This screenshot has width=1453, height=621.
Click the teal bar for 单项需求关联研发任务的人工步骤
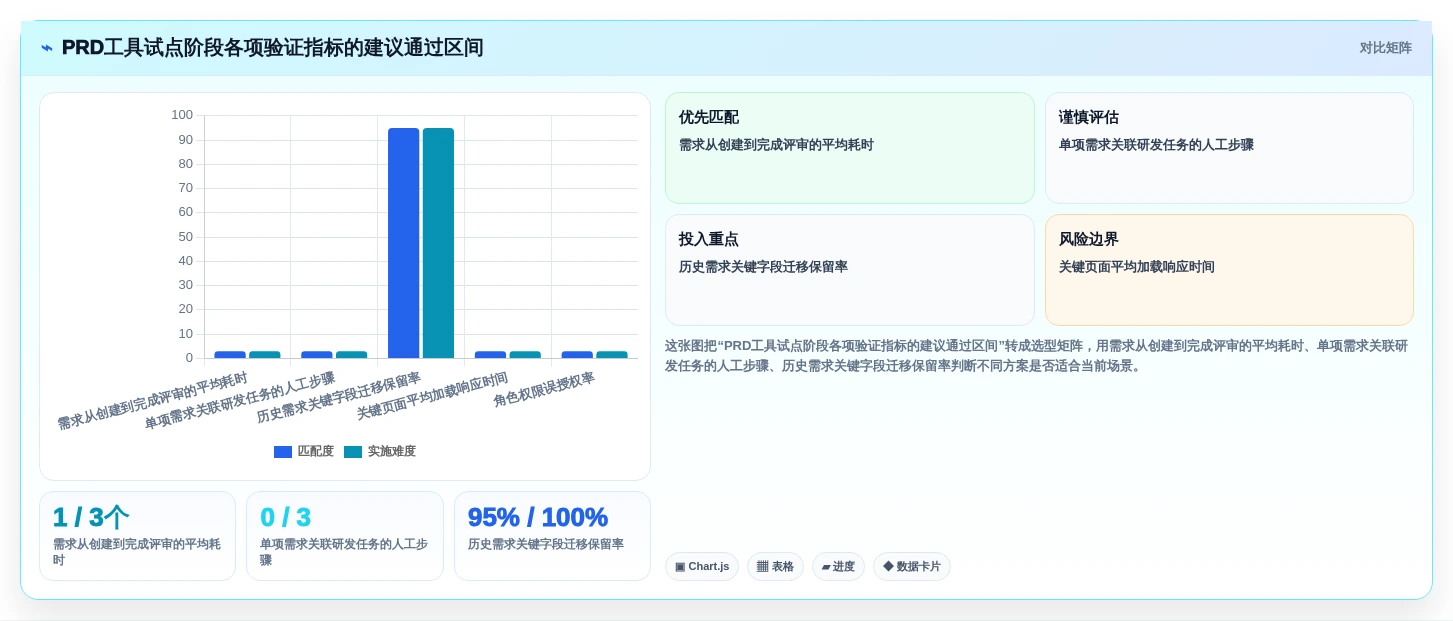(352, 354)
